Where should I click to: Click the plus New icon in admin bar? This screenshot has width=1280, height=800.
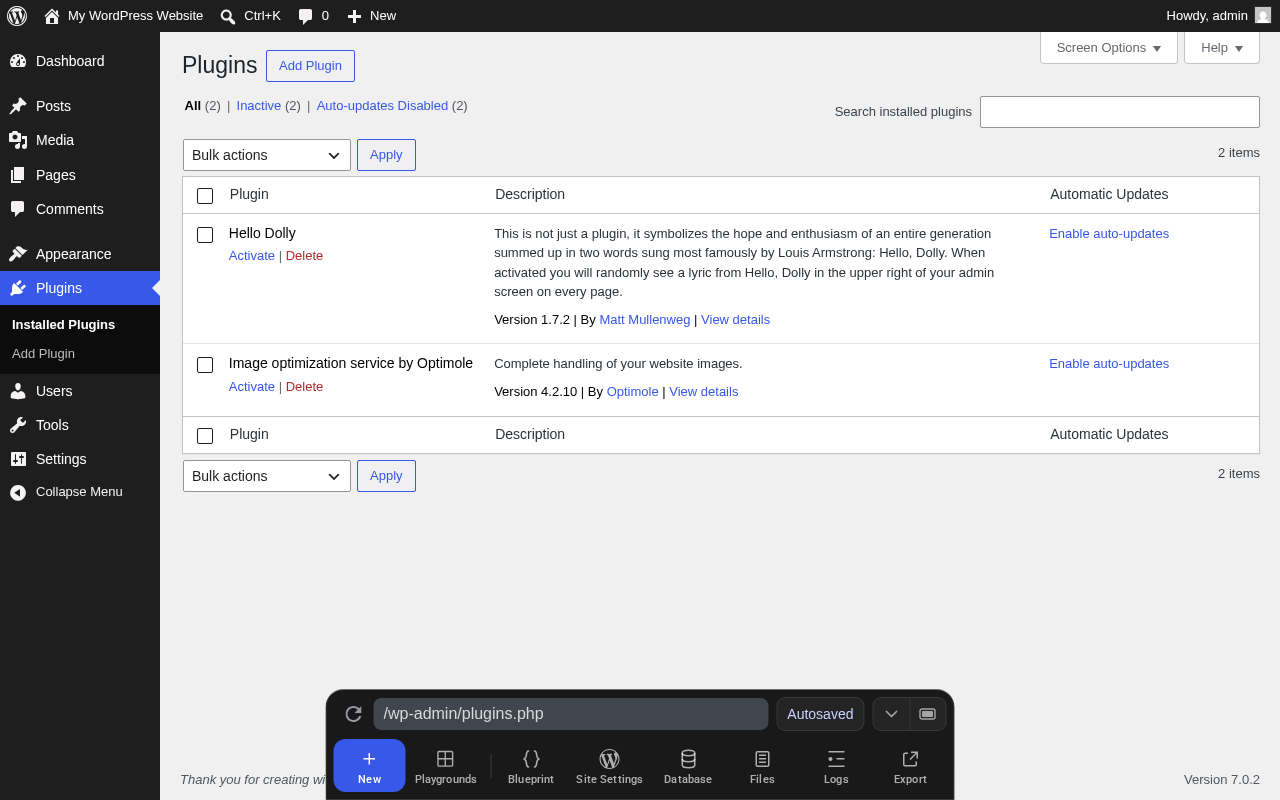354,16
